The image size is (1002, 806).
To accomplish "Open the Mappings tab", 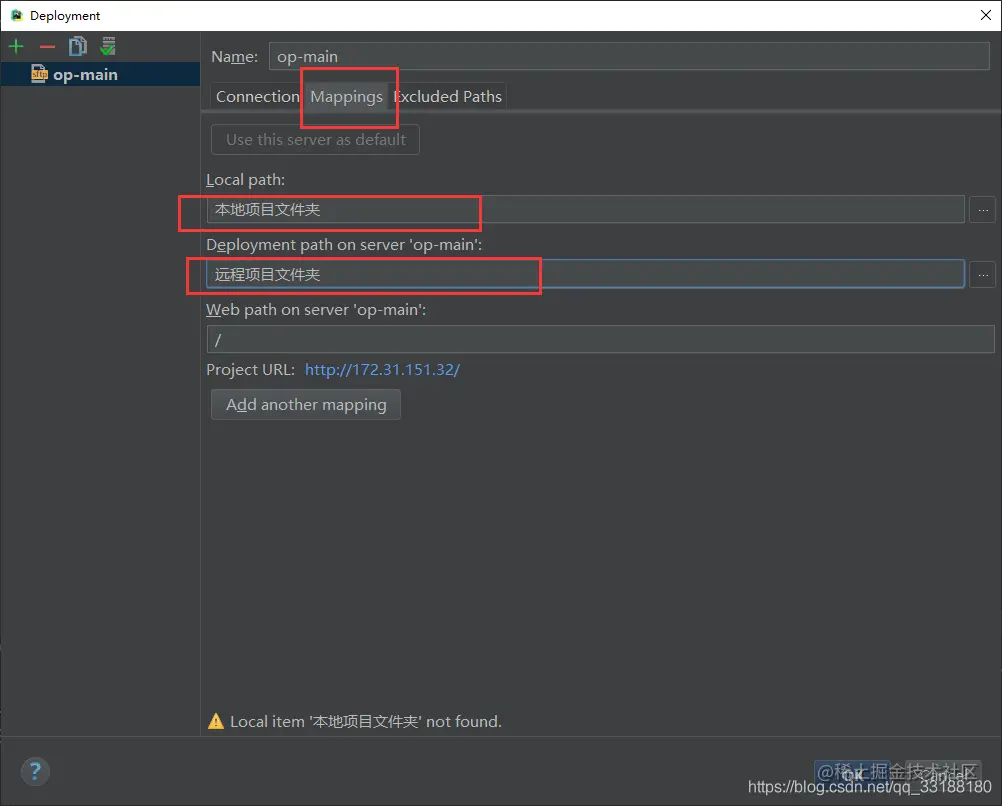I will click(x=346, y=97).
